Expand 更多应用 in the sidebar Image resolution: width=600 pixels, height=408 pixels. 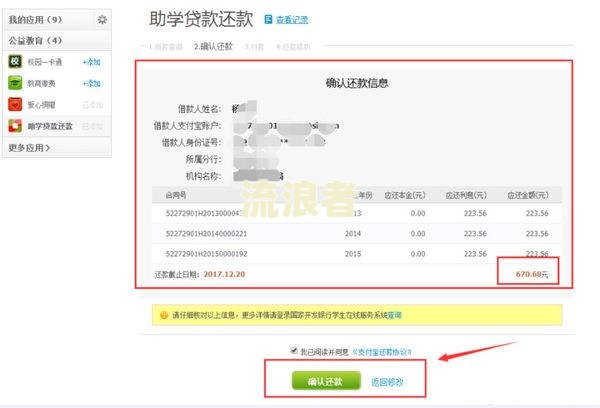(29, 148)
